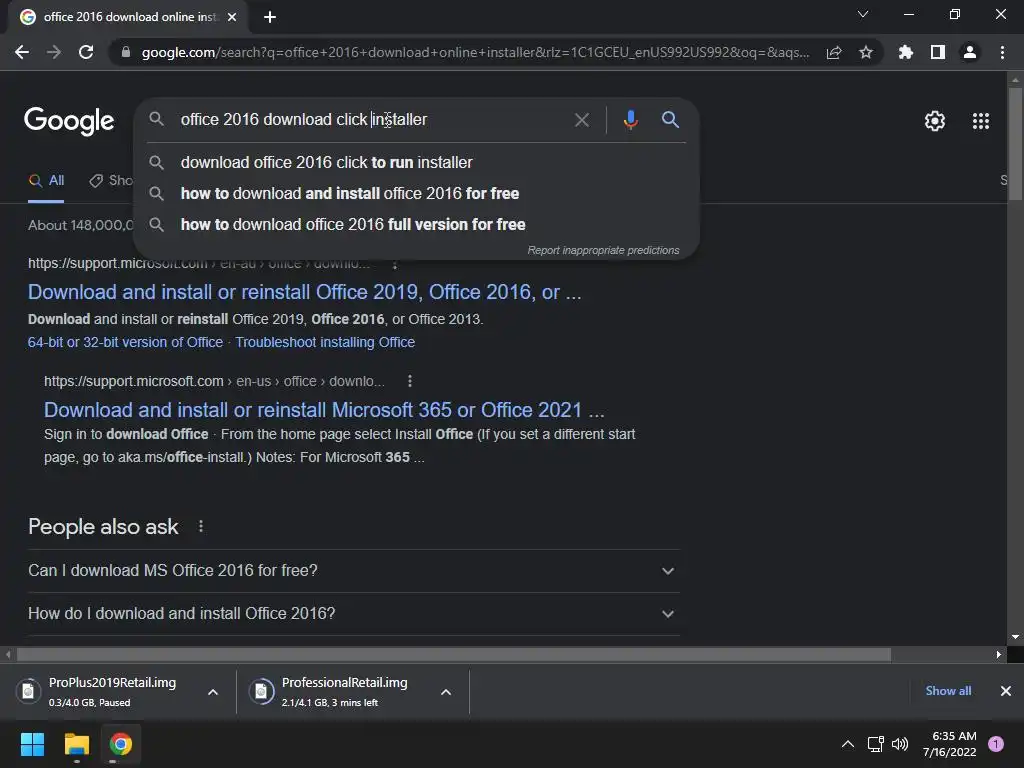Open the Windows Start menu

click(x=32, y=744)
